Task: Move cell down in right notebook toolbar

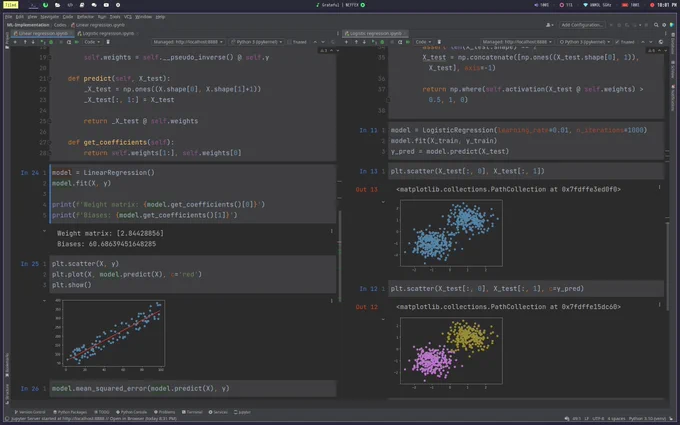Action: [x=364, y=42]
